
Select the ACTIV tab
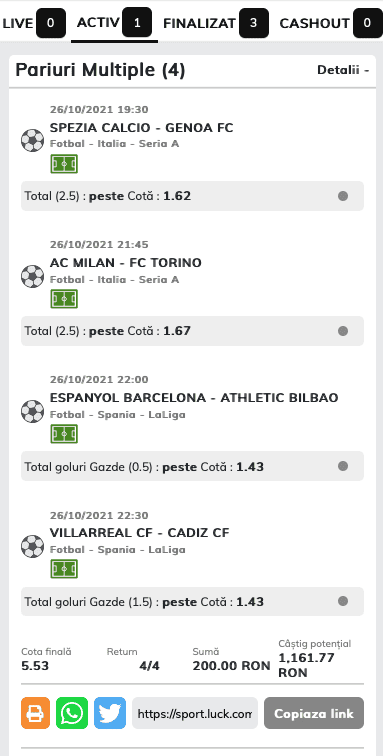[114, 23]
